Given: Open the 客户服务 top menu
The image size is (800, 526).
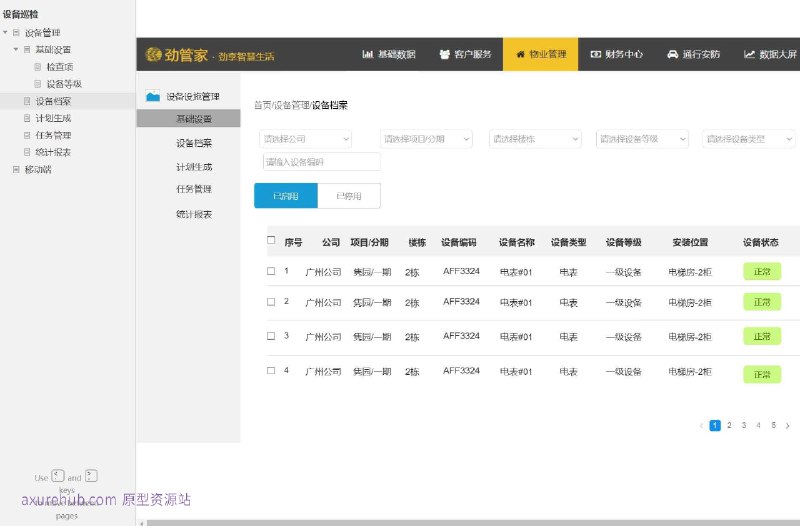Looking at the screenshot, I should click(x=465, y=54).
